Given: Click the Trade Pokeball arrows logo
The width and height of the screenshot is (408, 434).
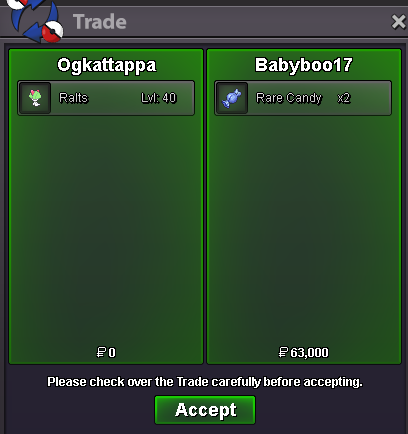Looking at the screenshot, I should pyautogui.click(x=35, y=20).
